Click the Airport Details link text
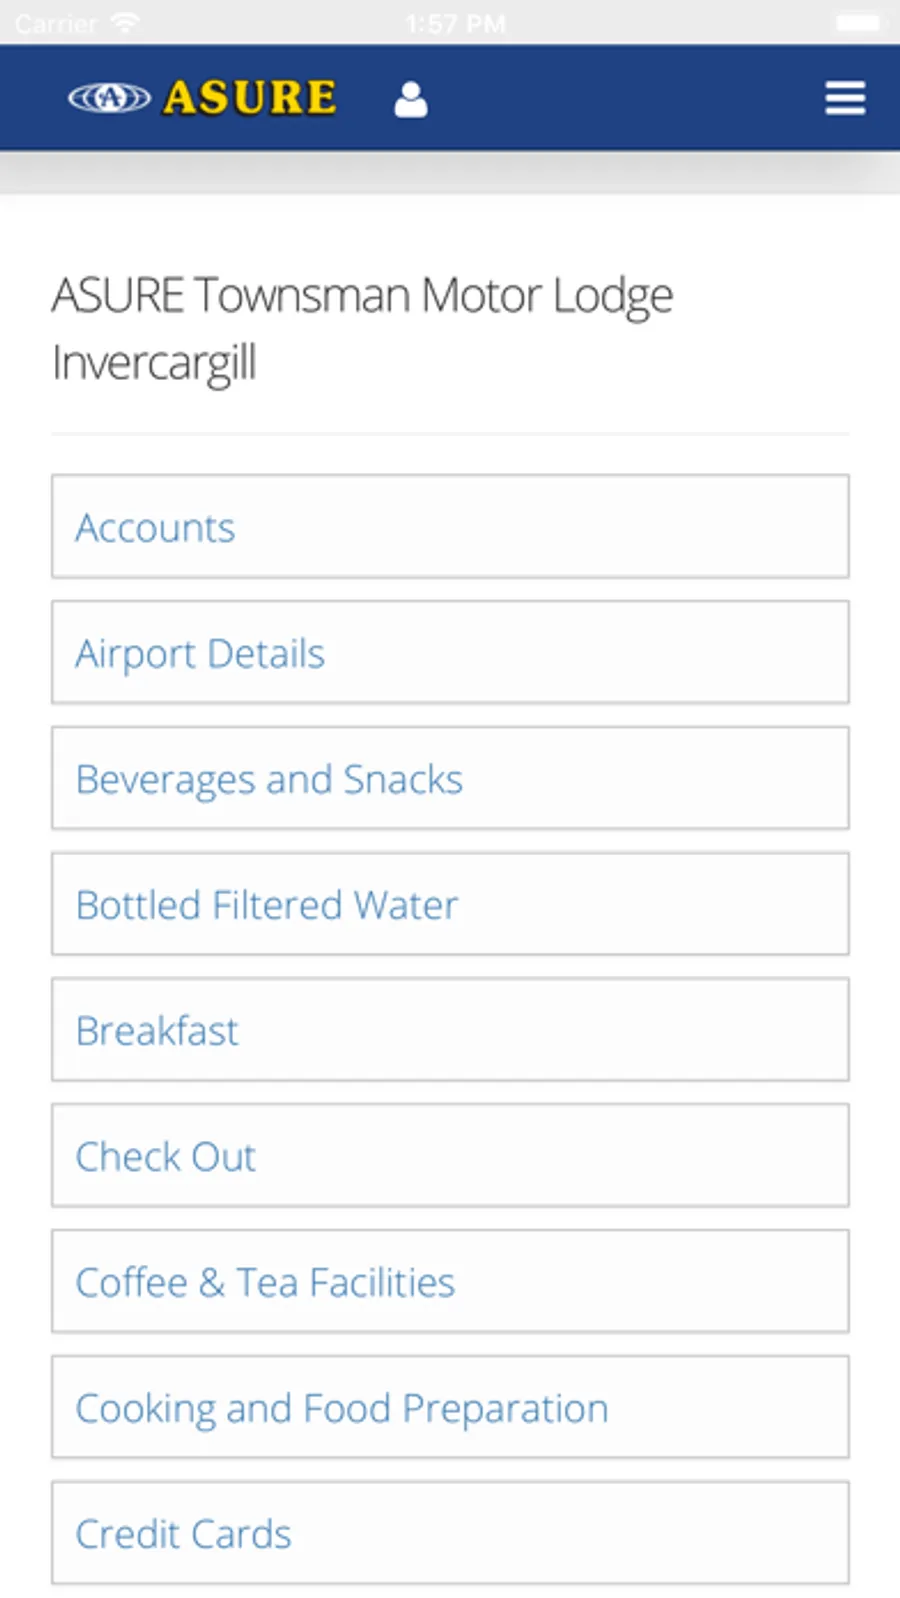 tap(200, 654)
